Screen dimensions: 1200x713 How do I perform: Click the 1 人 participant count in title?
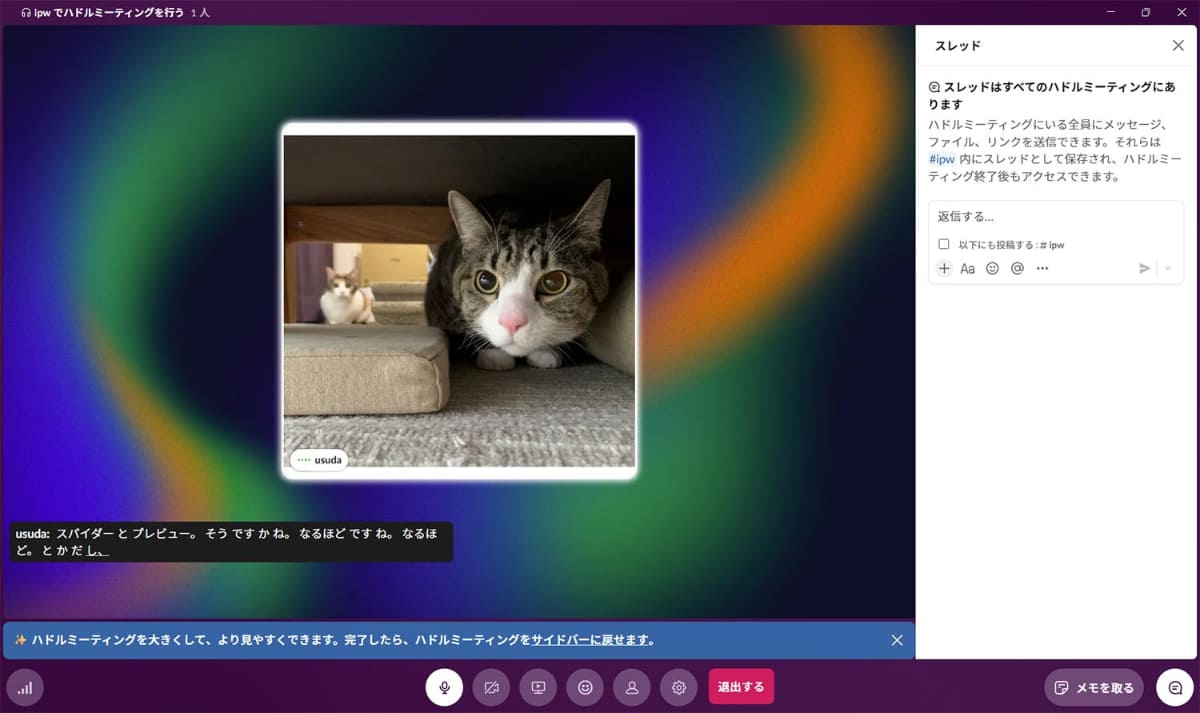pos(200,13)
